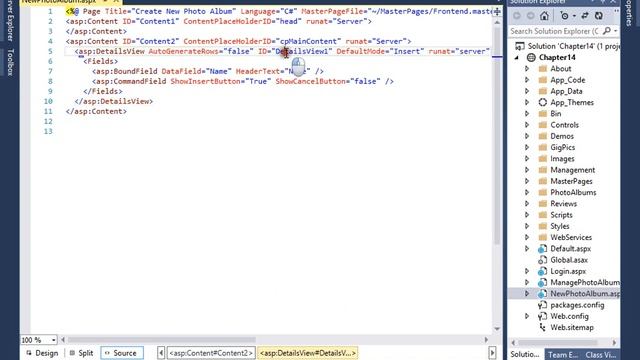Click the Pending Changes Filter clock icon

[x=564, y=16]
